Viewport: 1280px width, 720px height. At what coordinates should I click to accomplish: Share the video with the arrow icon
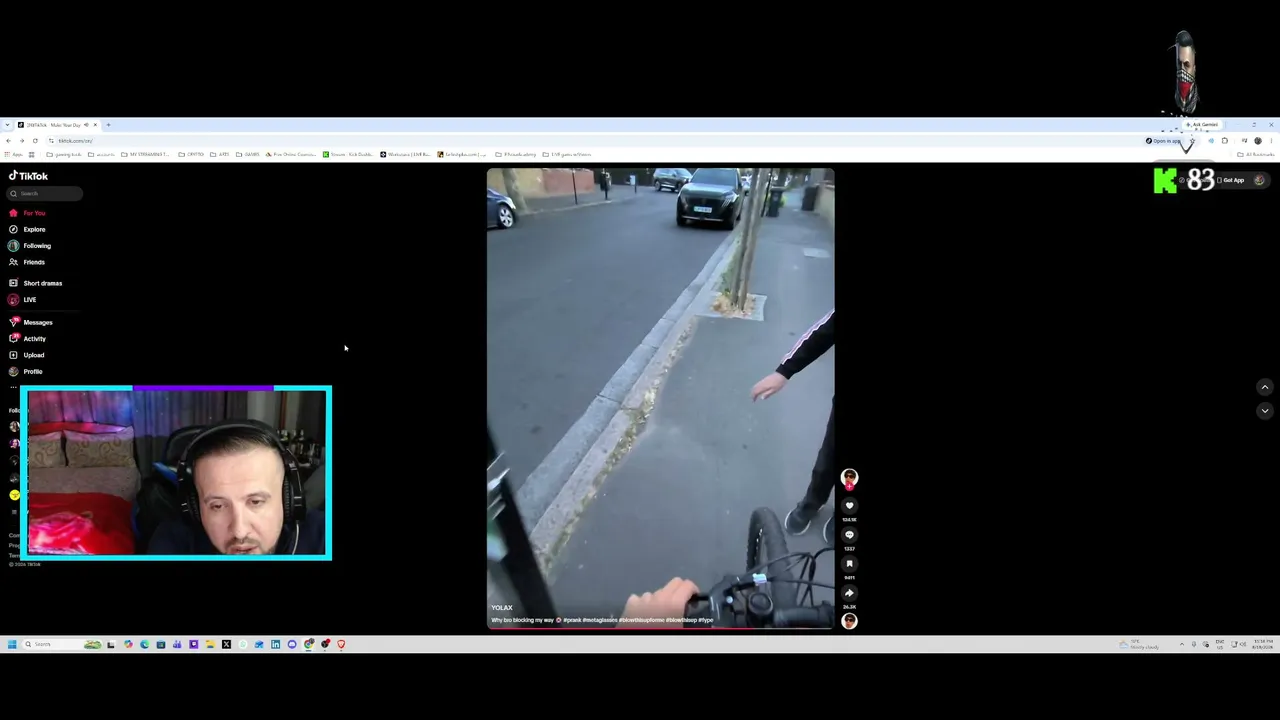point(849,593)
